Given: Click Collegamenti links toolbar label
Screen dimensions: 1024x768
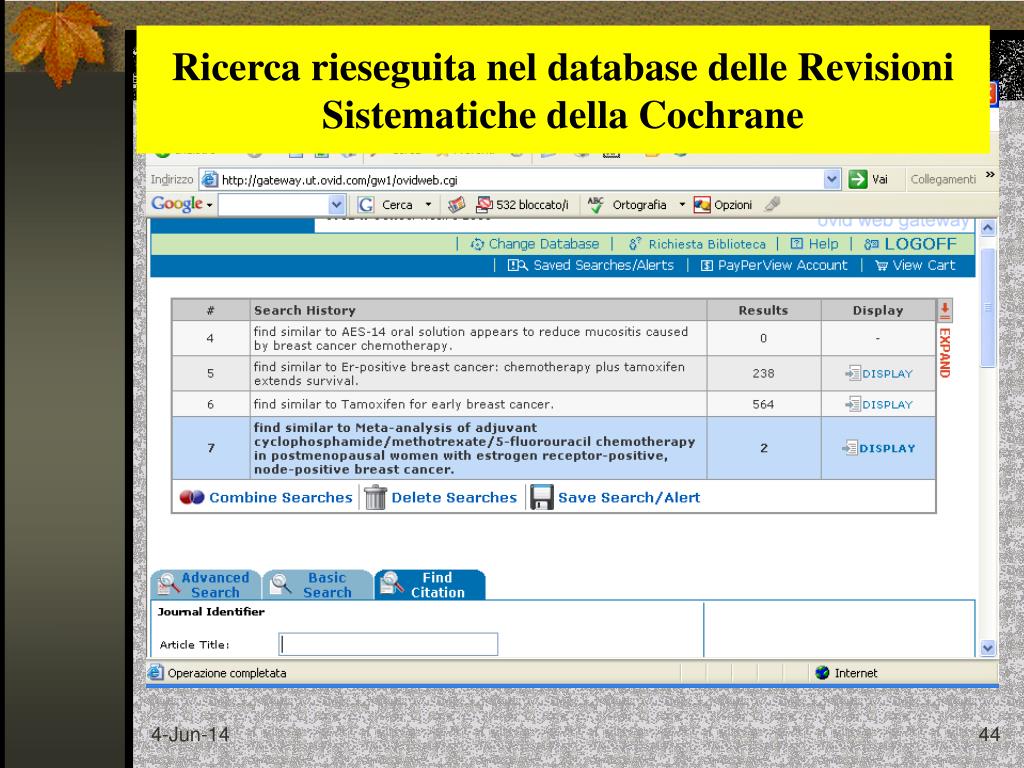Looking at the screenshot, I should tap(943, 180).
